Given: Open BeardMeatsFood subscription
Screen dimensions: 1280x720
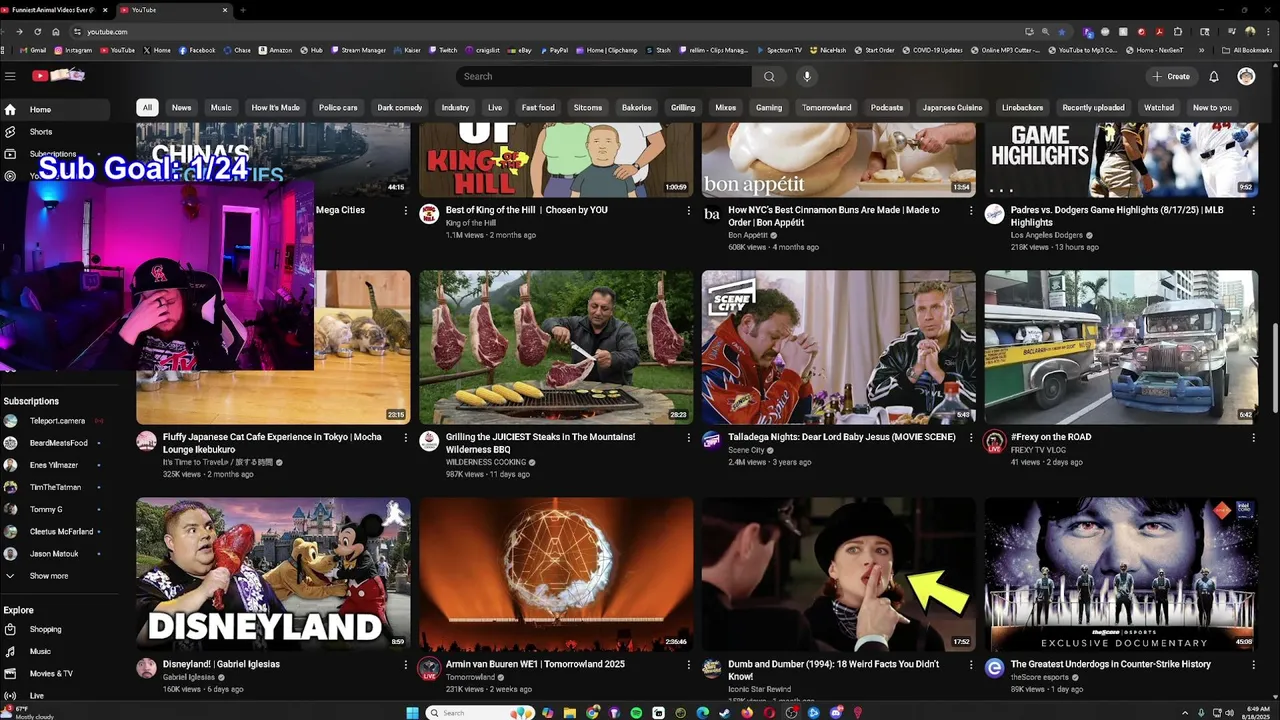Looking at the screenshot, I should coord(58,443).
